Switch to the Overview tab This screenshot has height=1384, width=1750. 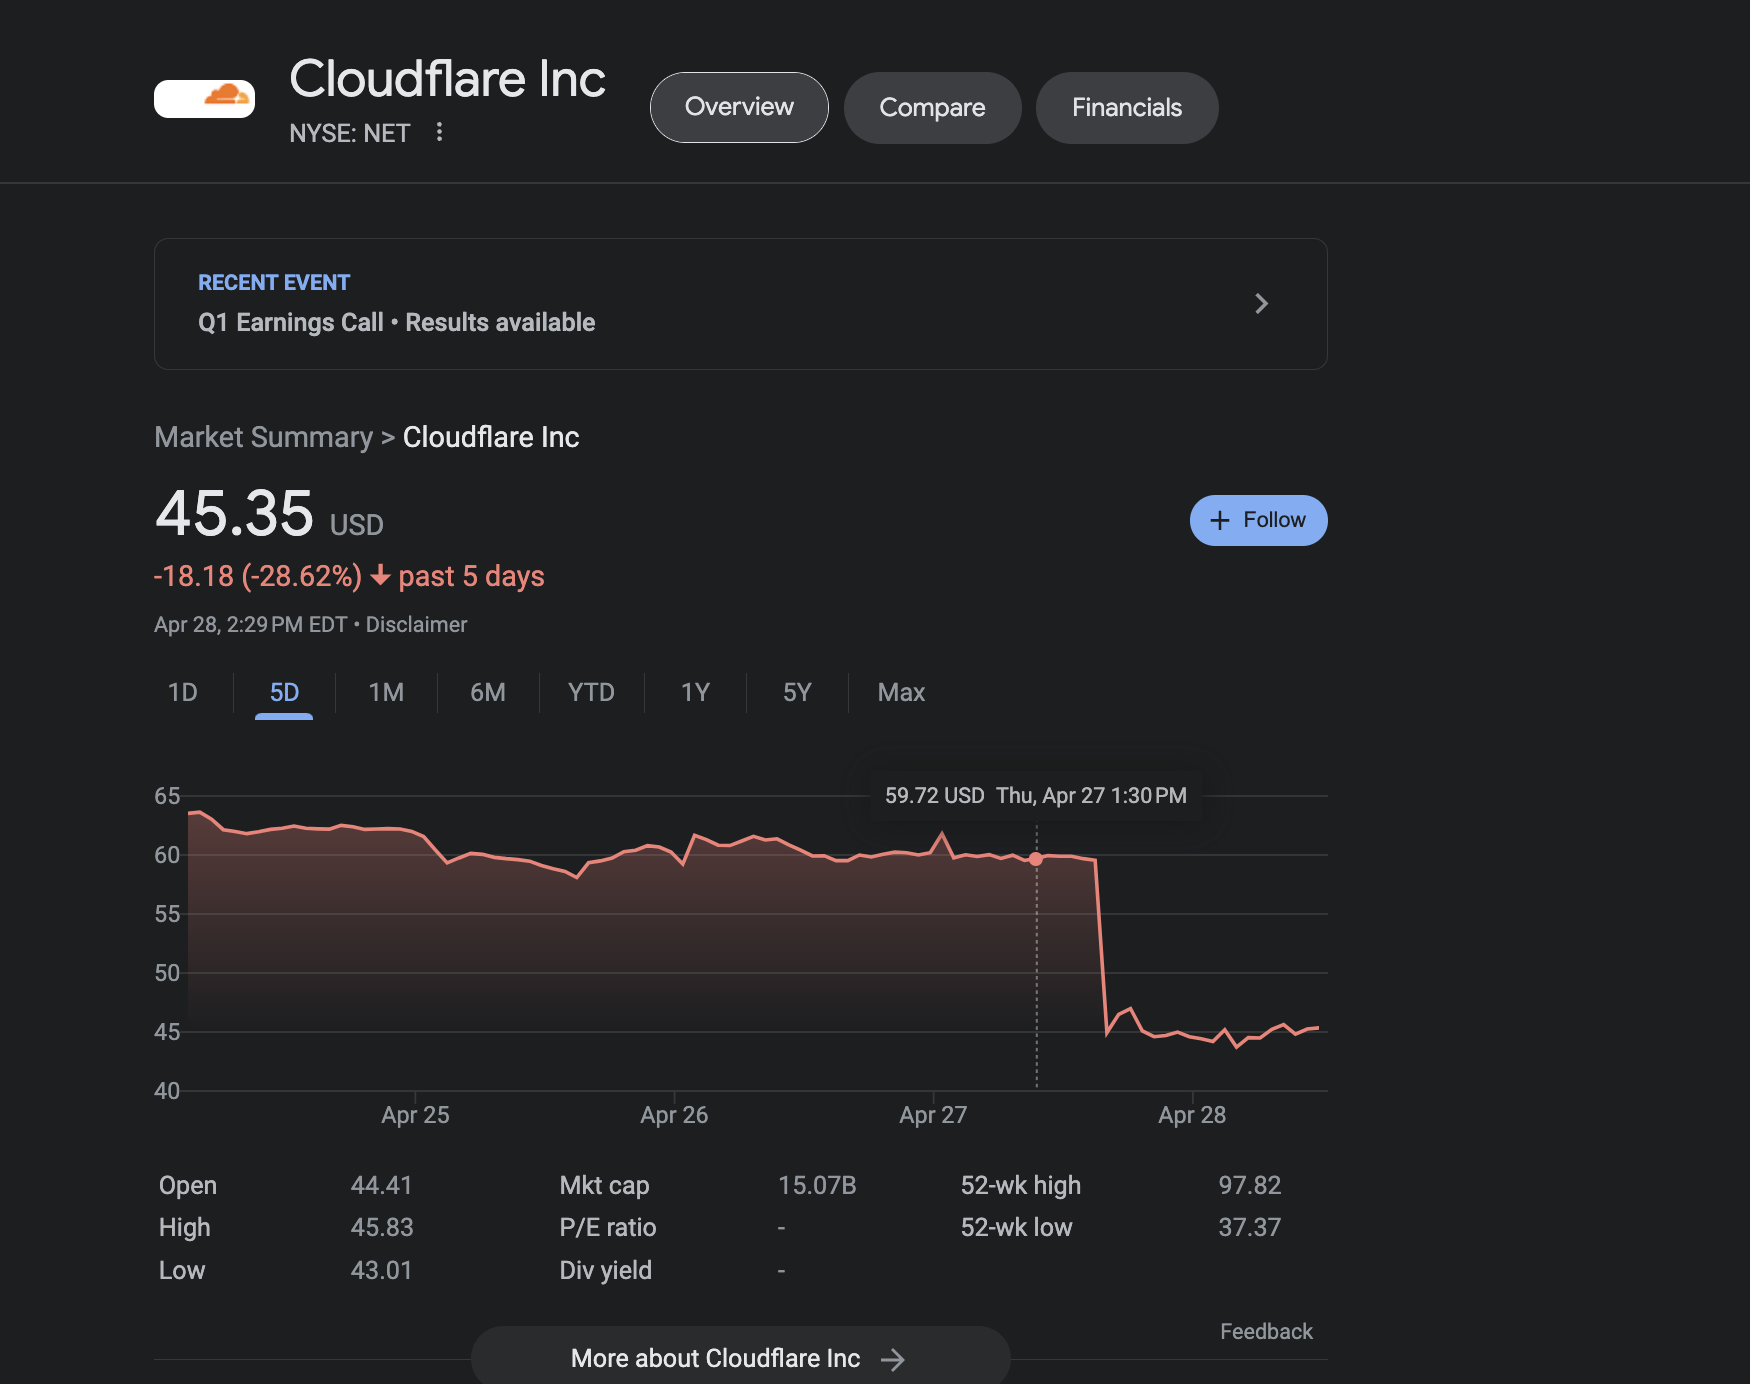pyautogui.click(x=739, y=107)
